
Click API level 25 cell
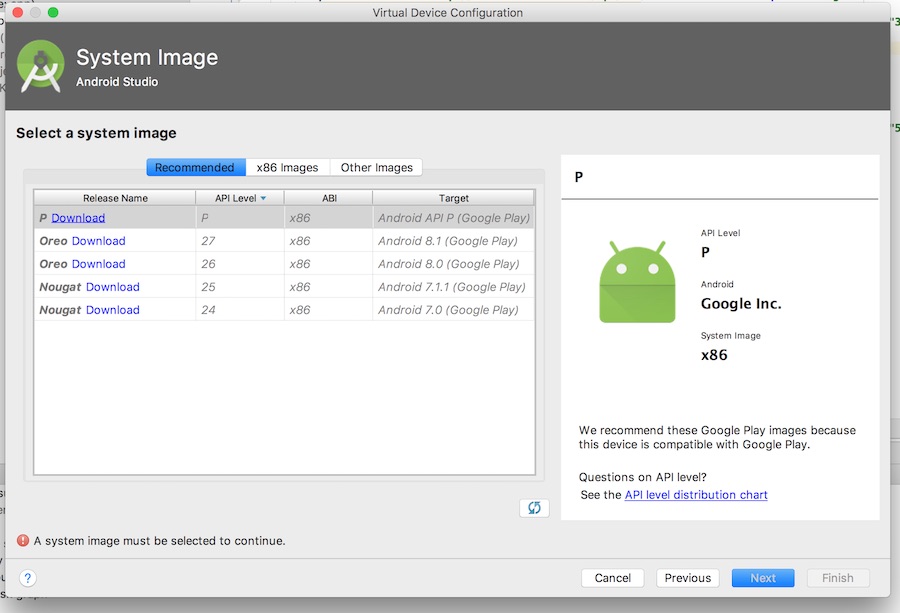pyautogui.click(x=240, y=287)
